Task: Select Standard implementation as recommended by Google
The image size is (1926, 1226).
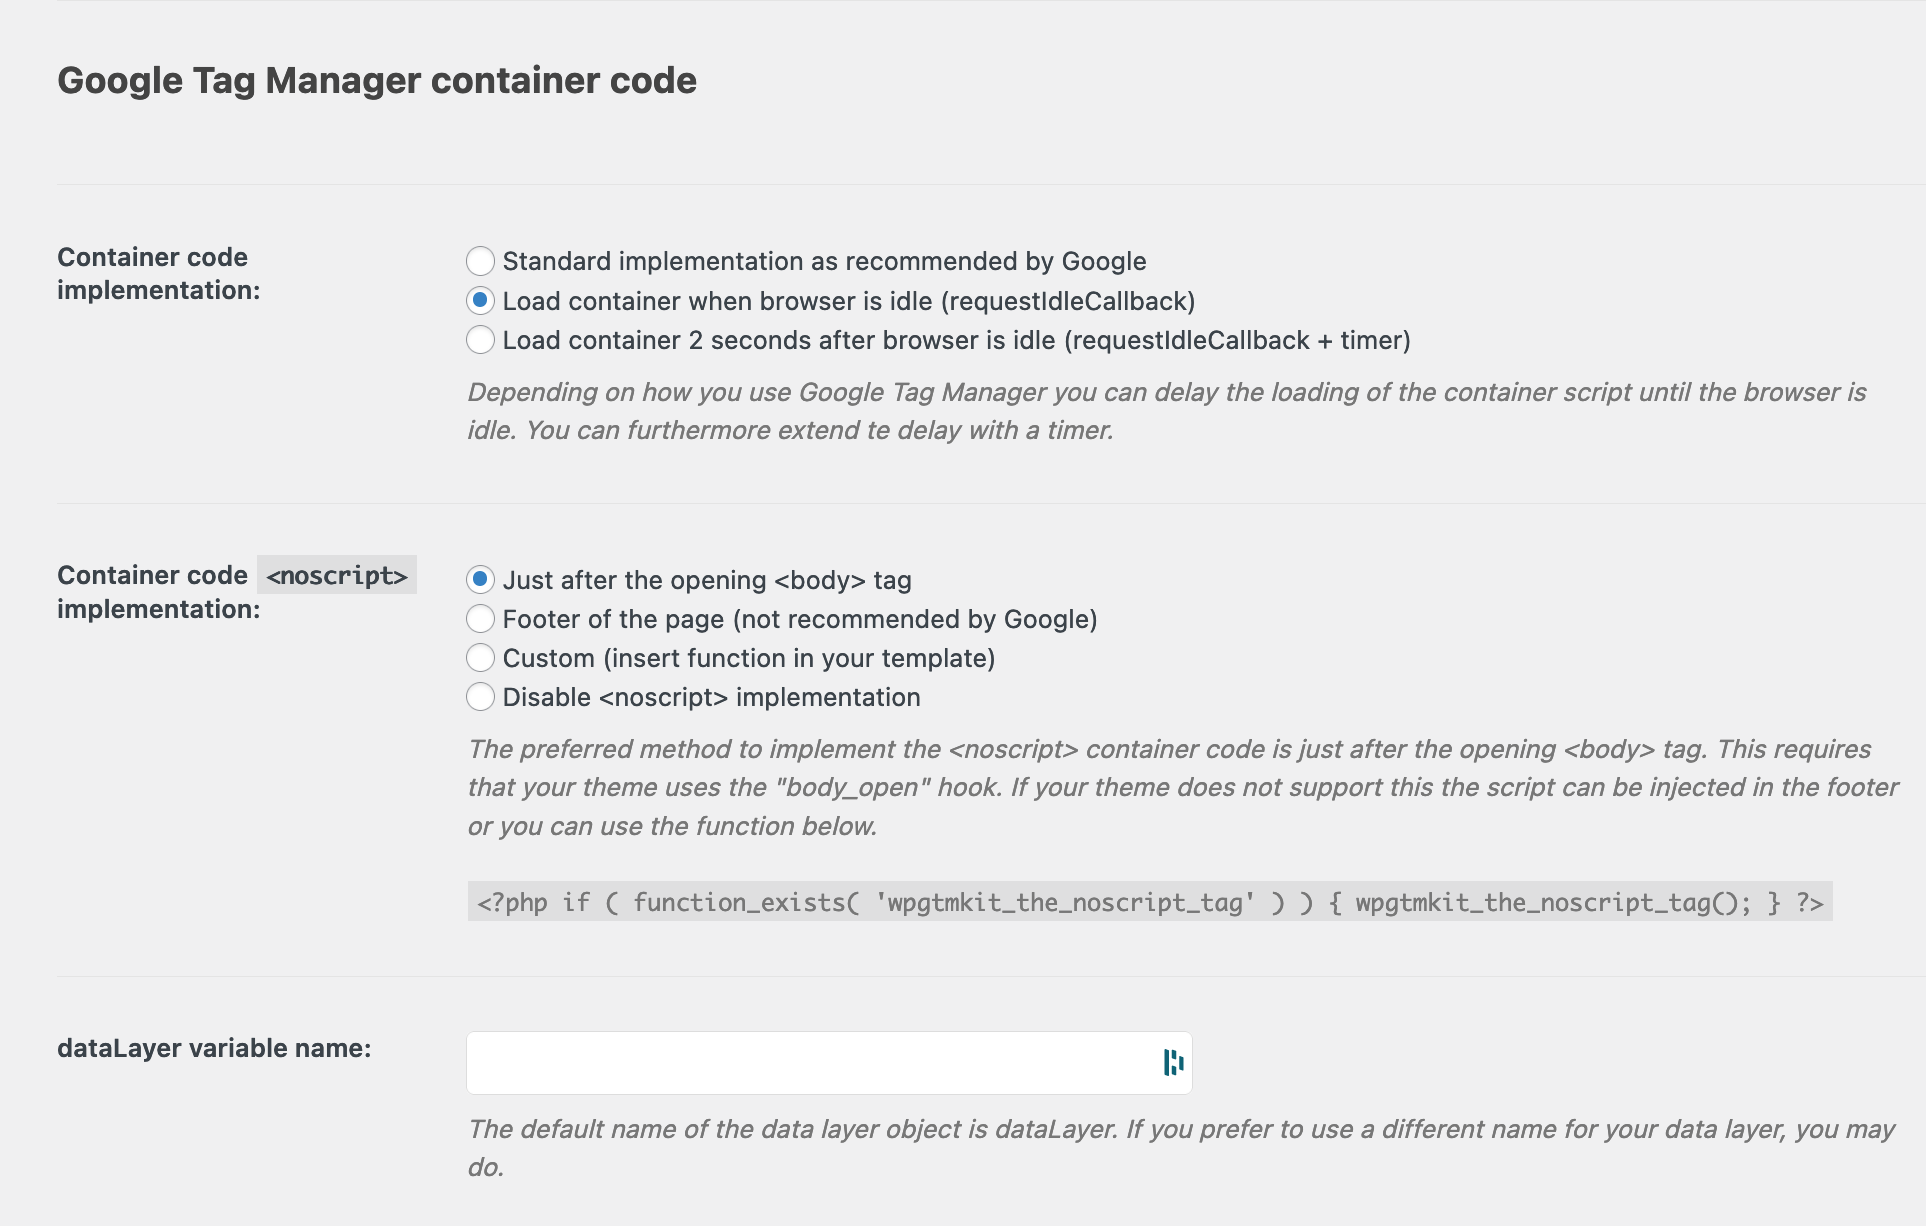Action: (x=481, y=261)
